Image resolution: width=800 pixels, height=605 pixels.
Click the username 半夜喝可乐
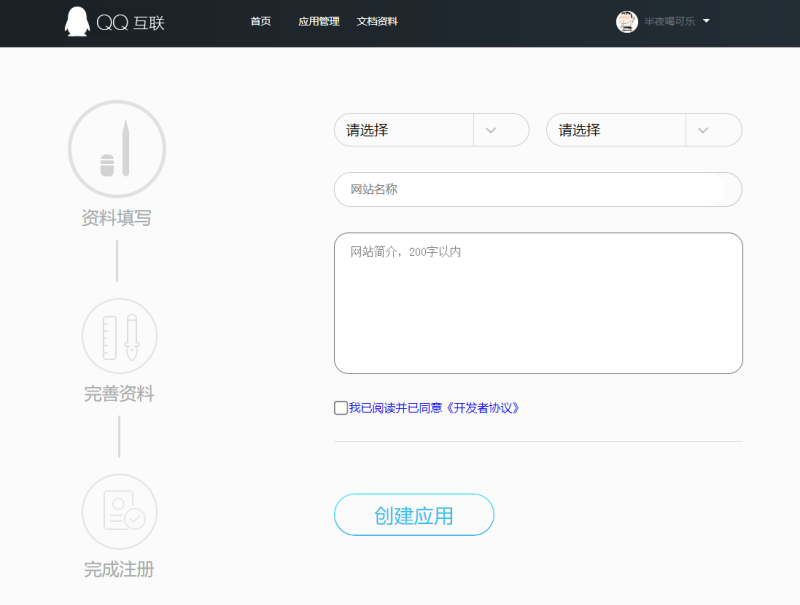click(670, 21)
